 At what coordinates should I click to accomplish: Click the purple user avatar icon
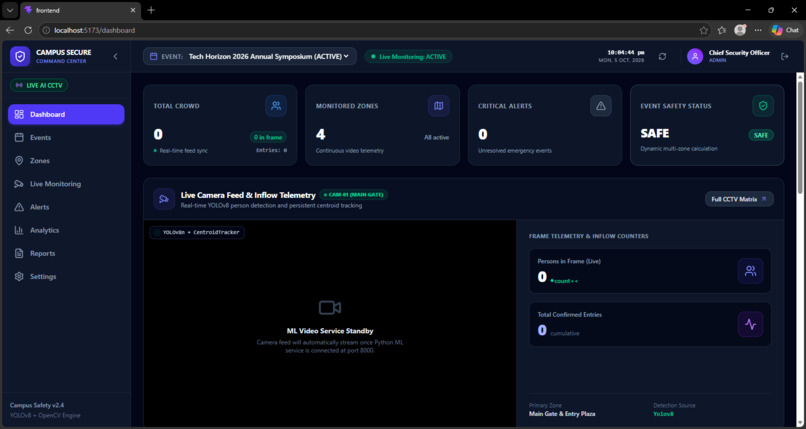coord(695,57)
